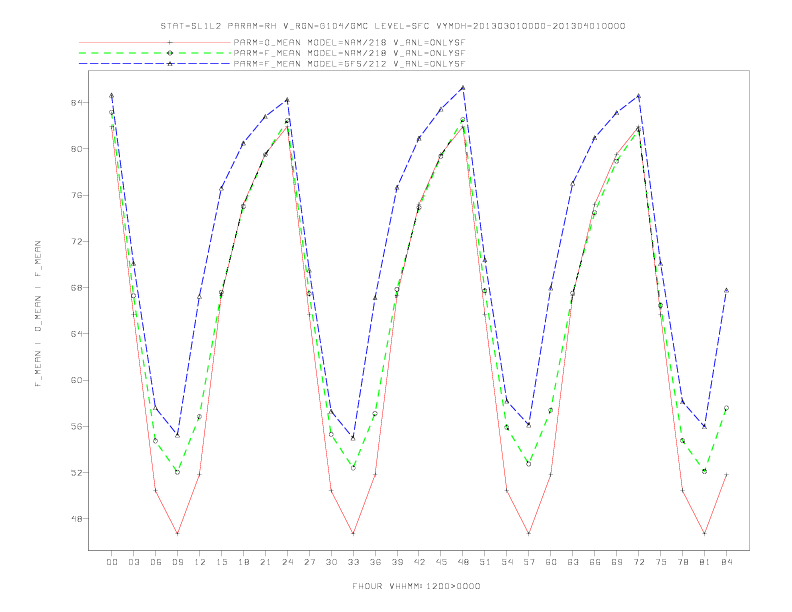Click x-axis forecast hour label 24
792x612 pixels.
(287, 562)
